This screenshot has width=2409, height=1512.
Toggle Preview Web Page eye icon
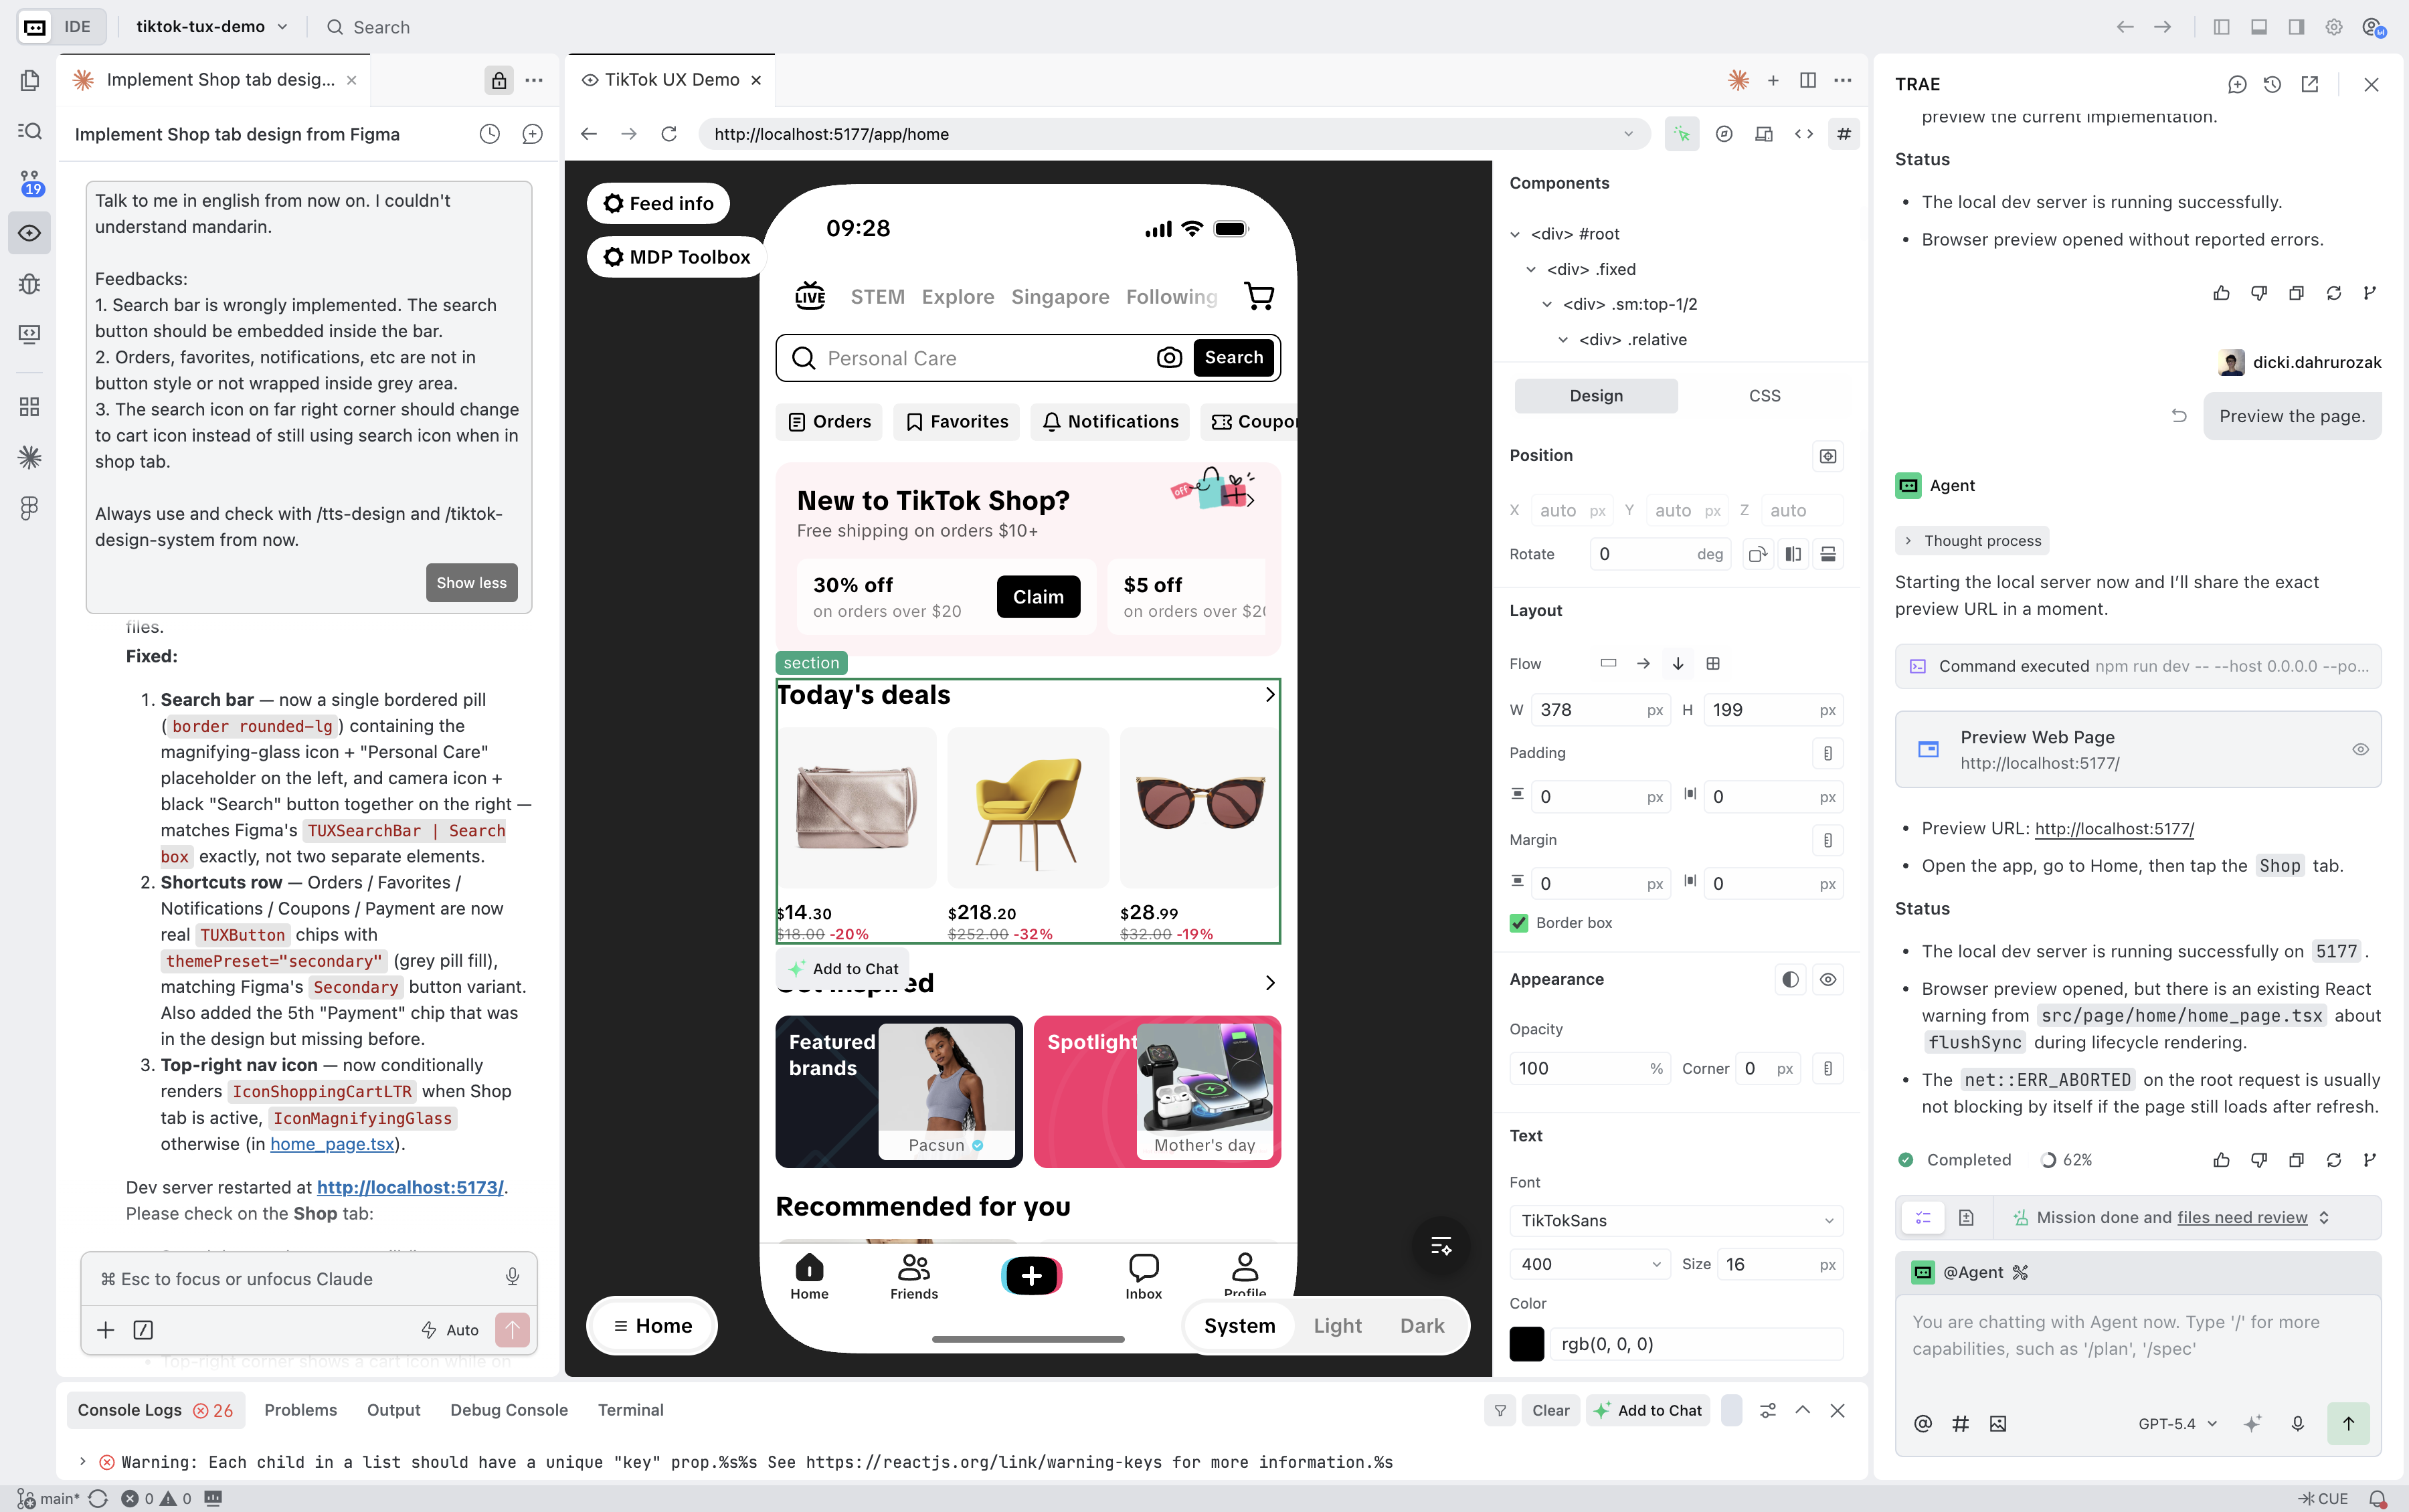pyautogui.click(x=2360, y=750)
